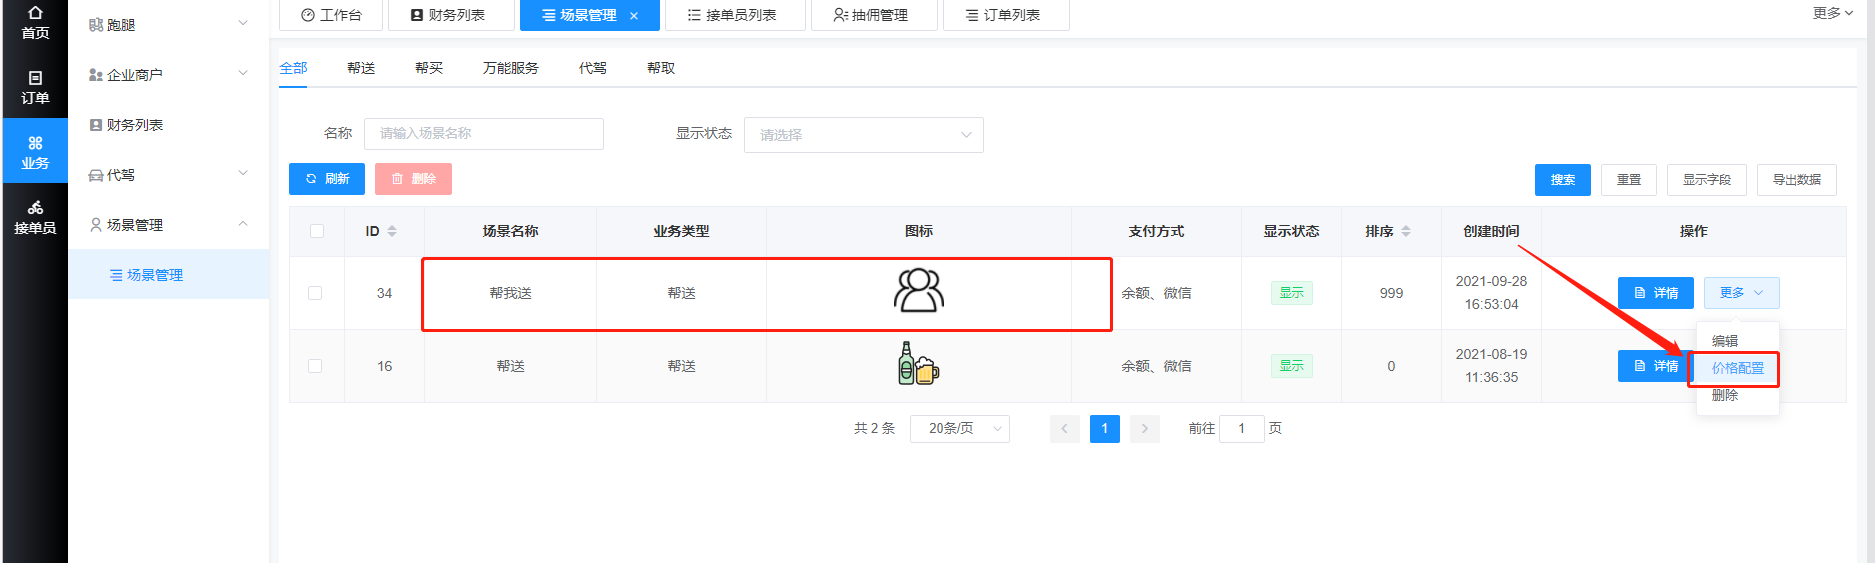Open the 显示状态 select dropdown
Image resolution: width=1875 pixels, height=563 pixels.
click(864, 135)
